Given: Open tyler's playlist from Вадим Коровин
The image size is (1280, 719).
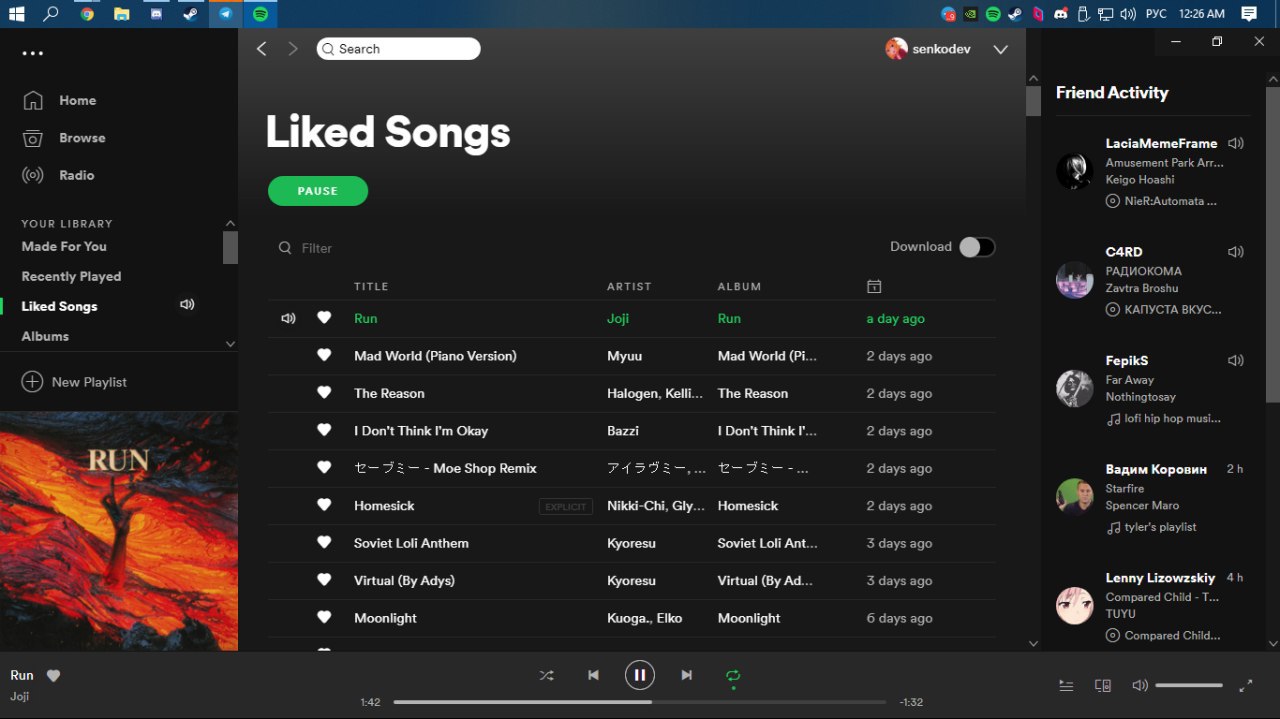Looking at the screenshot, I should pos(1160,527).
